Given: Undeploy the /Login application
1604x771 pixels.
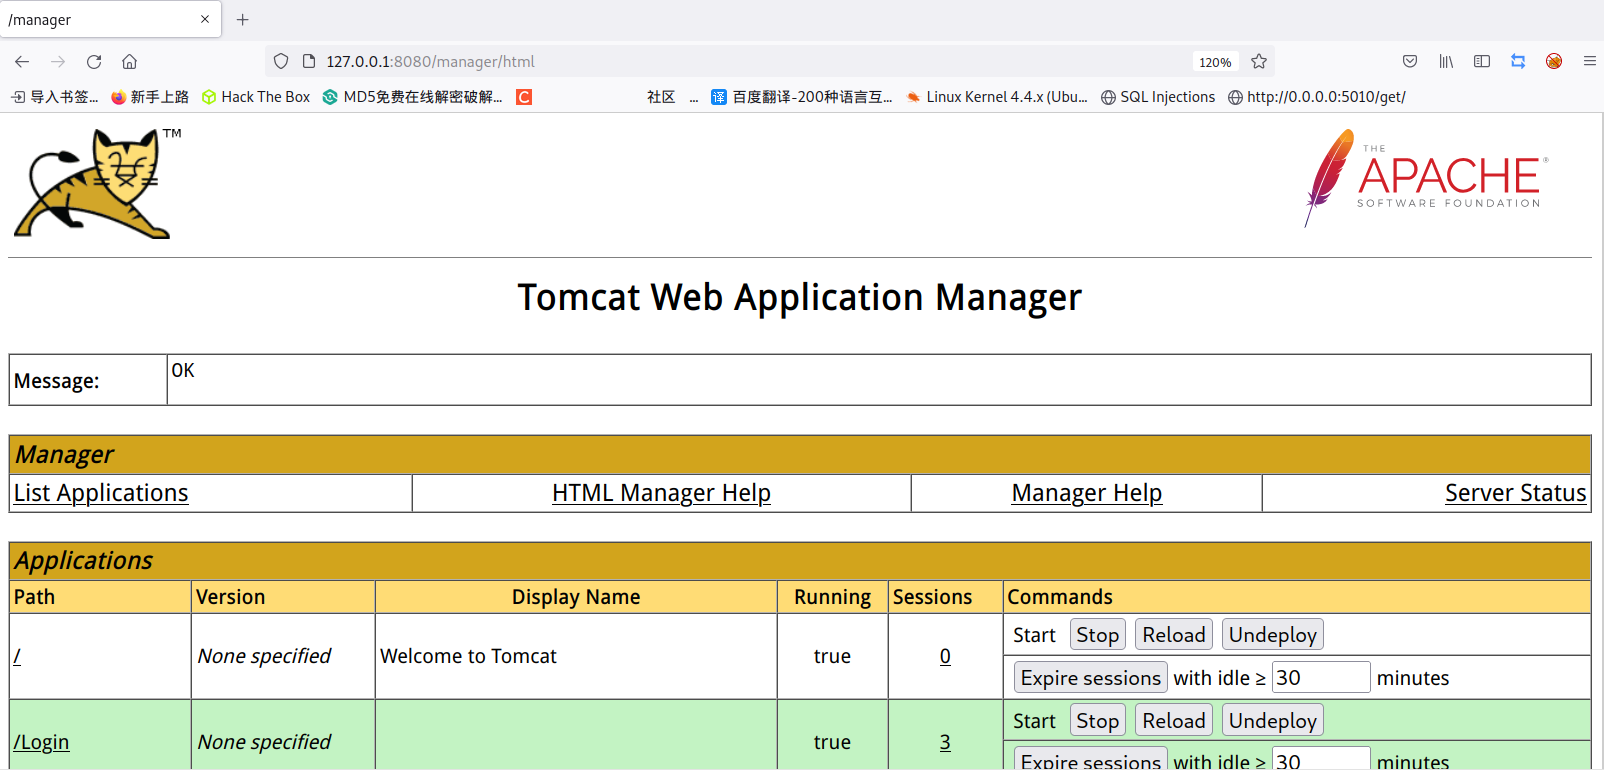Looking at the screenshot, I should [x=1272, y=721].
